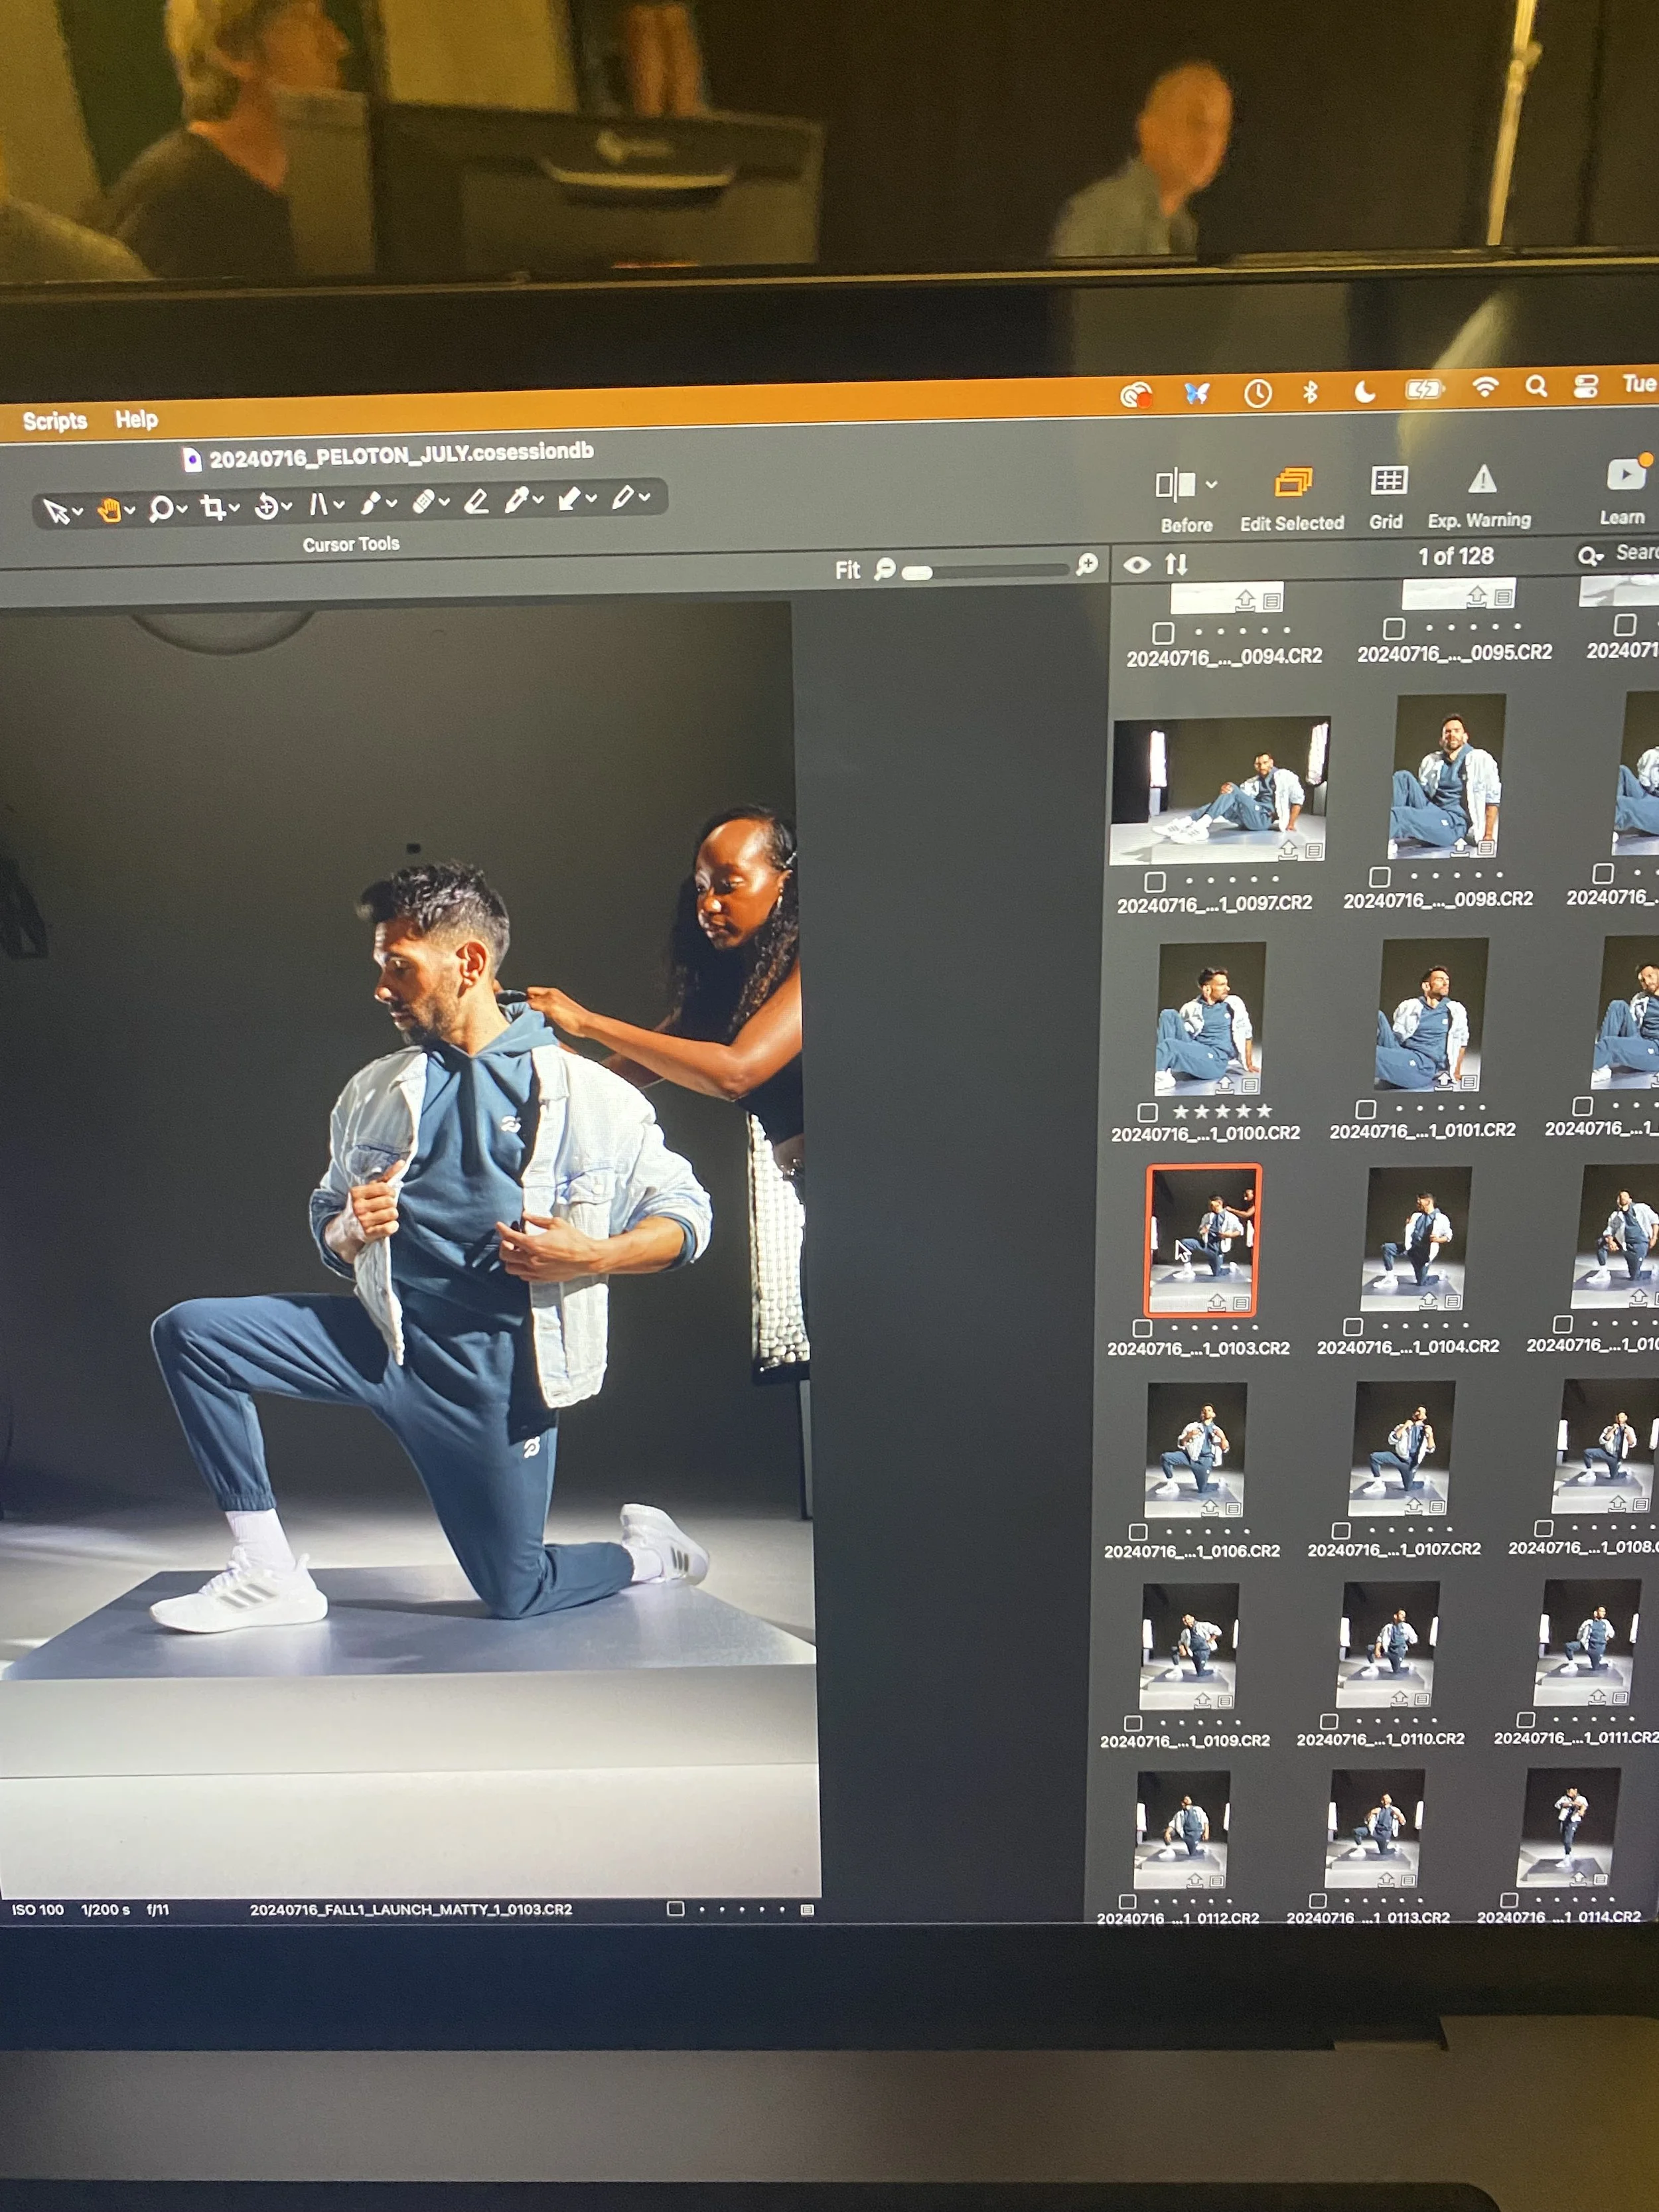The height and width of the screenshot is (2212, 1659).
Task: Select the color picker eyedropper tool
Action: [x=516, y=500]
